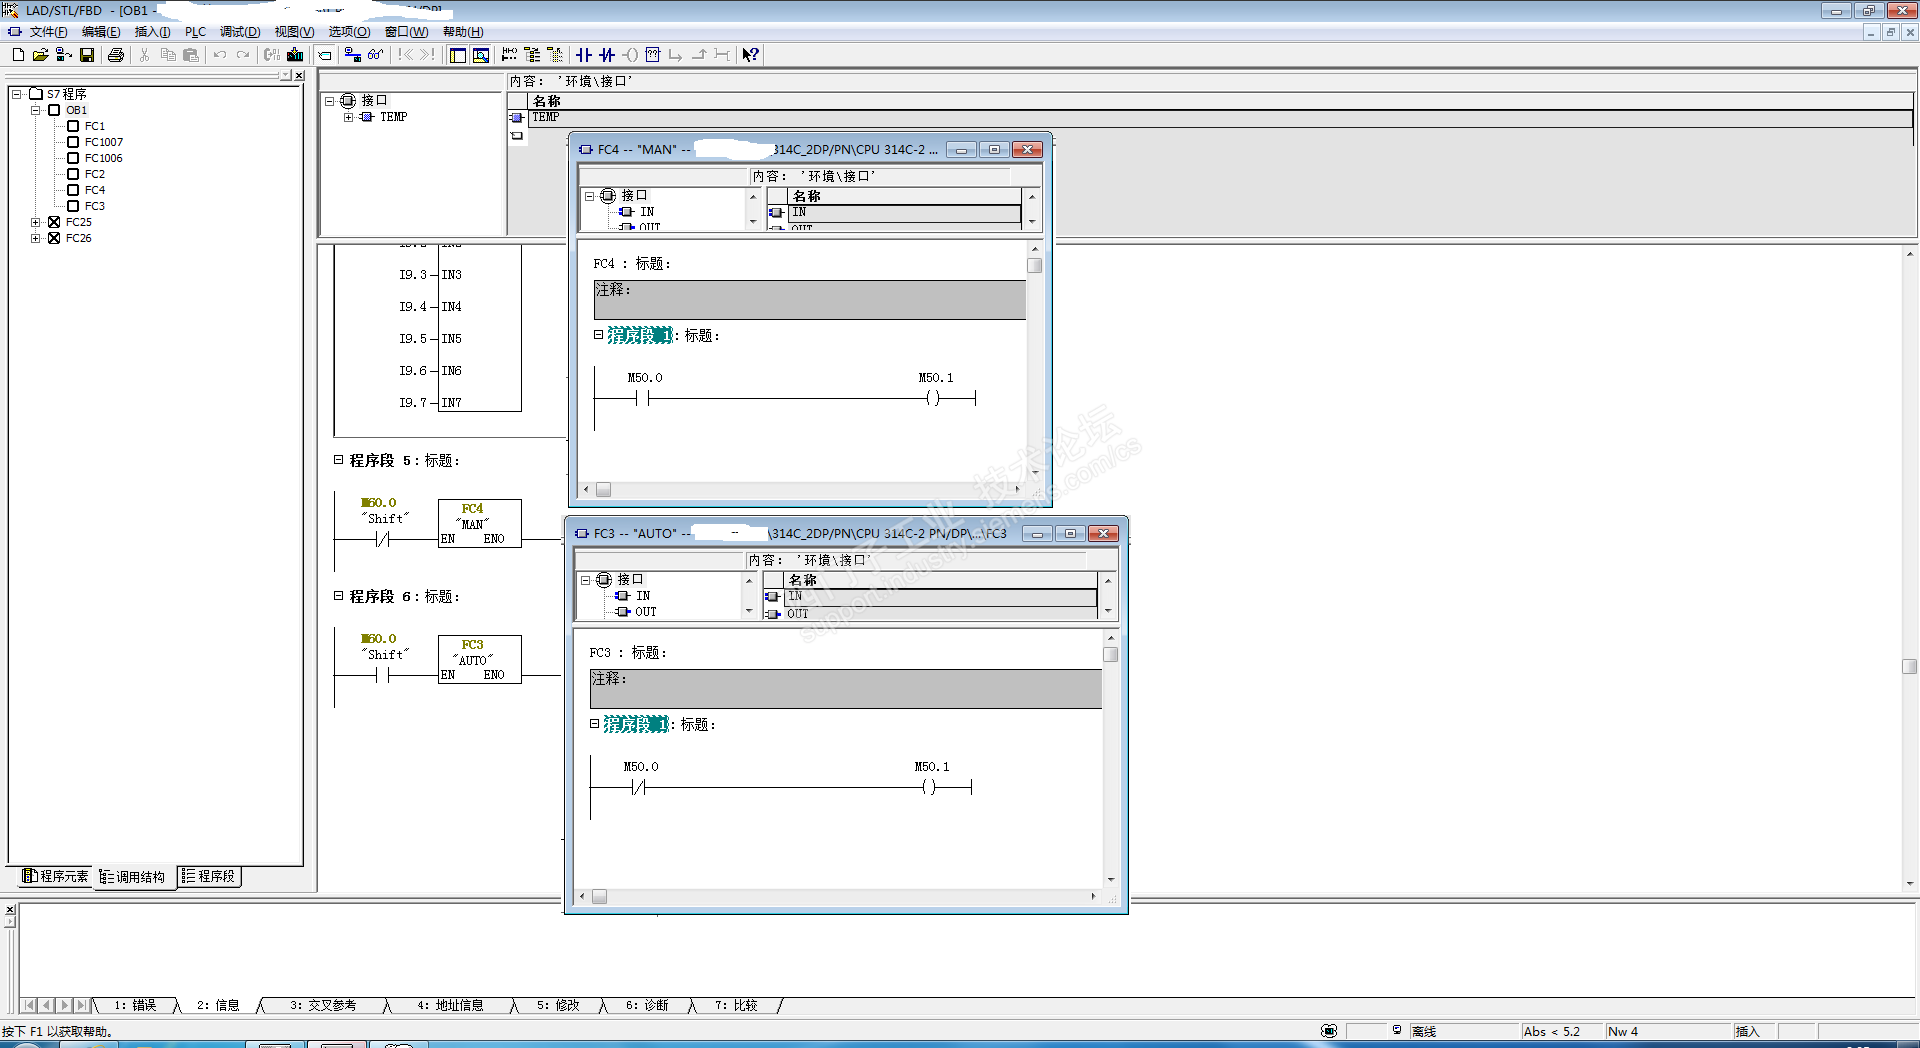Select FC1007 in the program tree
Image resolution: width=1920 pixels, height=1048 pixels.
(103, 142)
